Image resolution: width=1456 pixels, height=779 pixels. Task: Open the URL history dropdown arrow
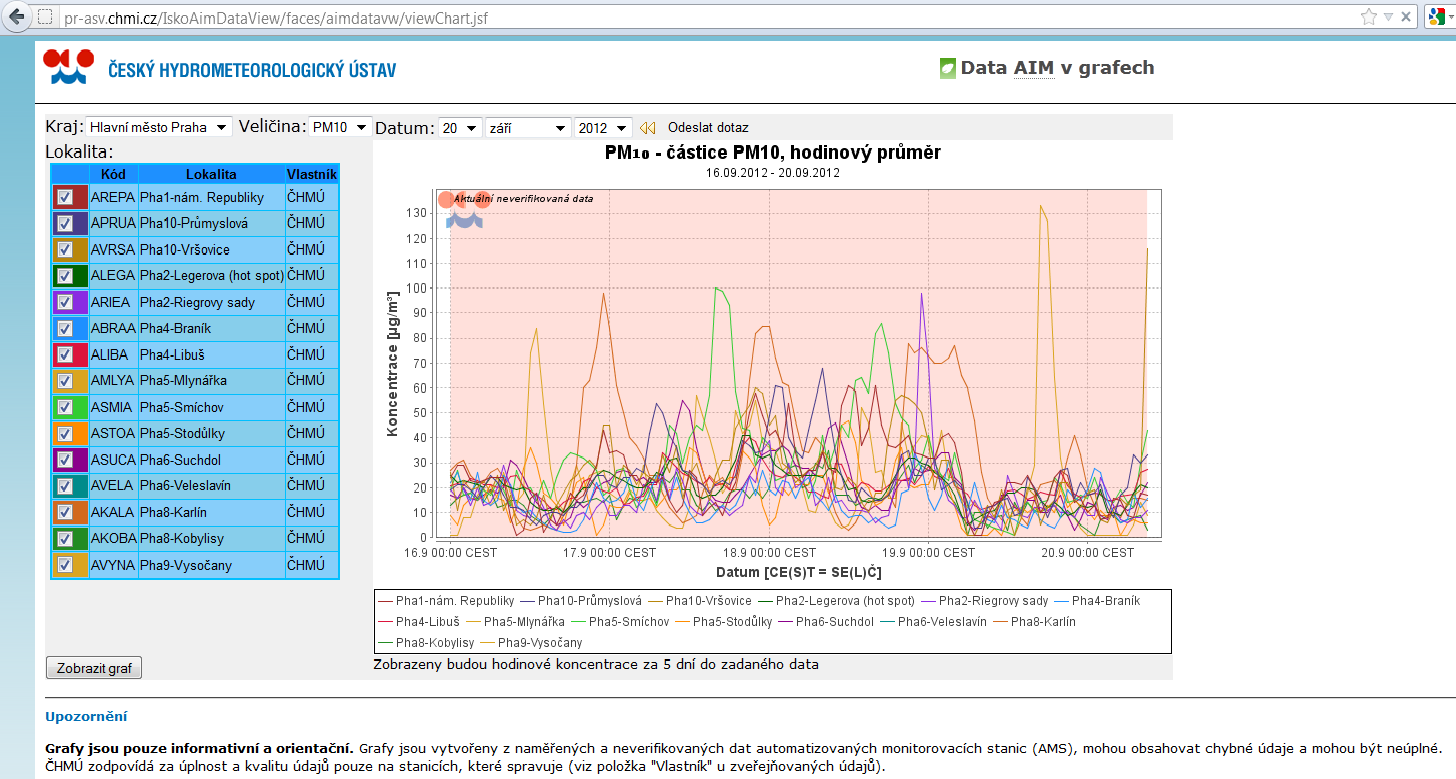point(1388,17)
